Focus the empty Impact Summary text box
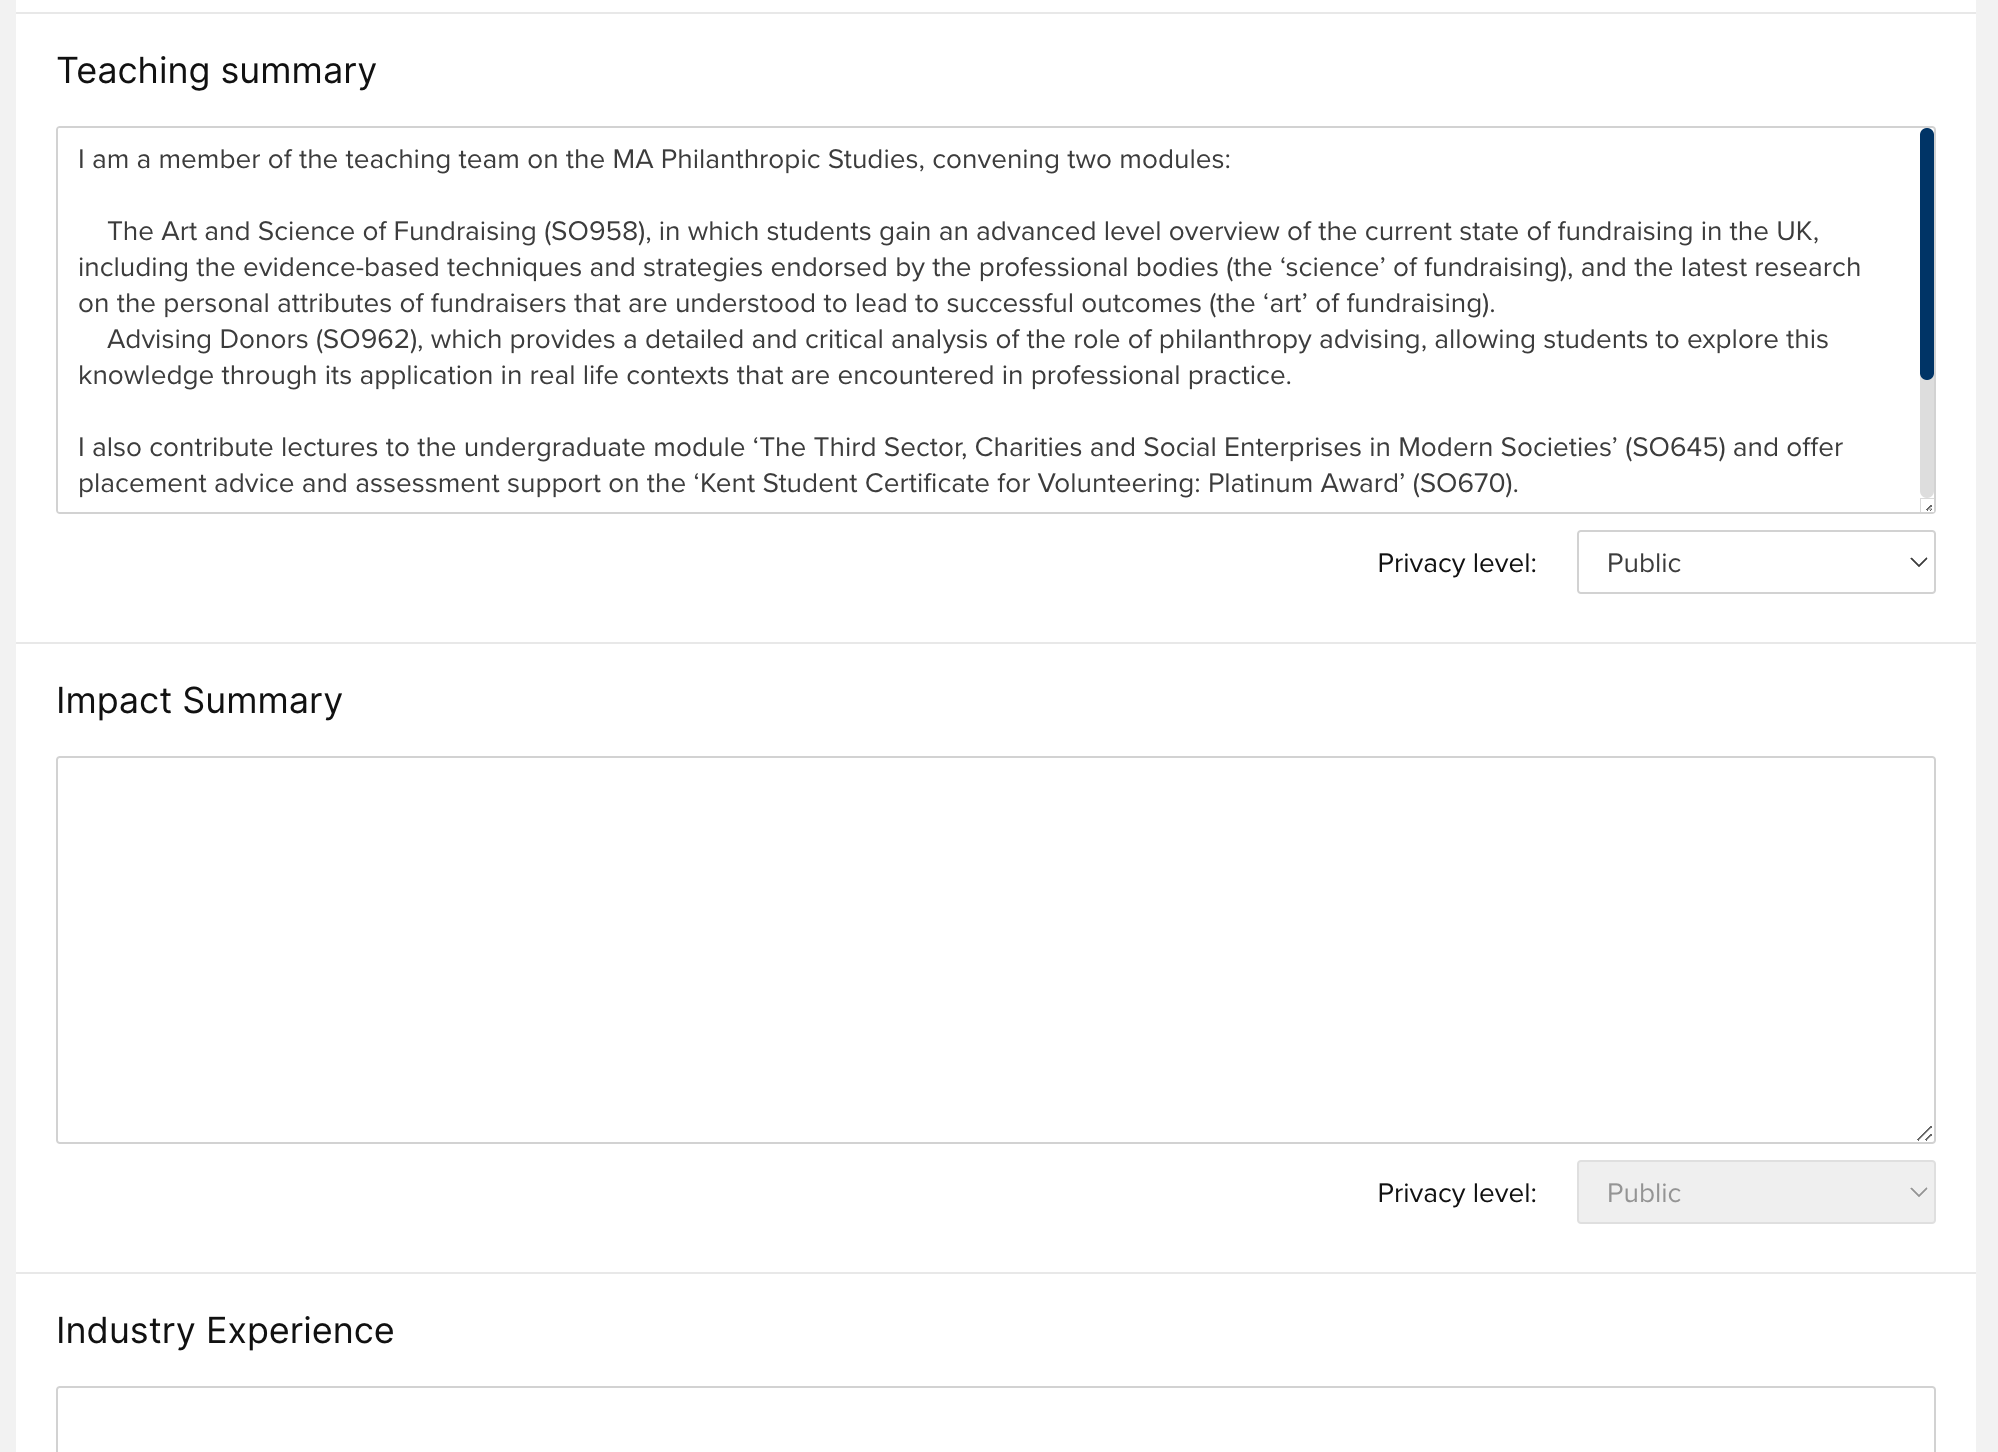The image size is (1998, 1452). (995, 949)
